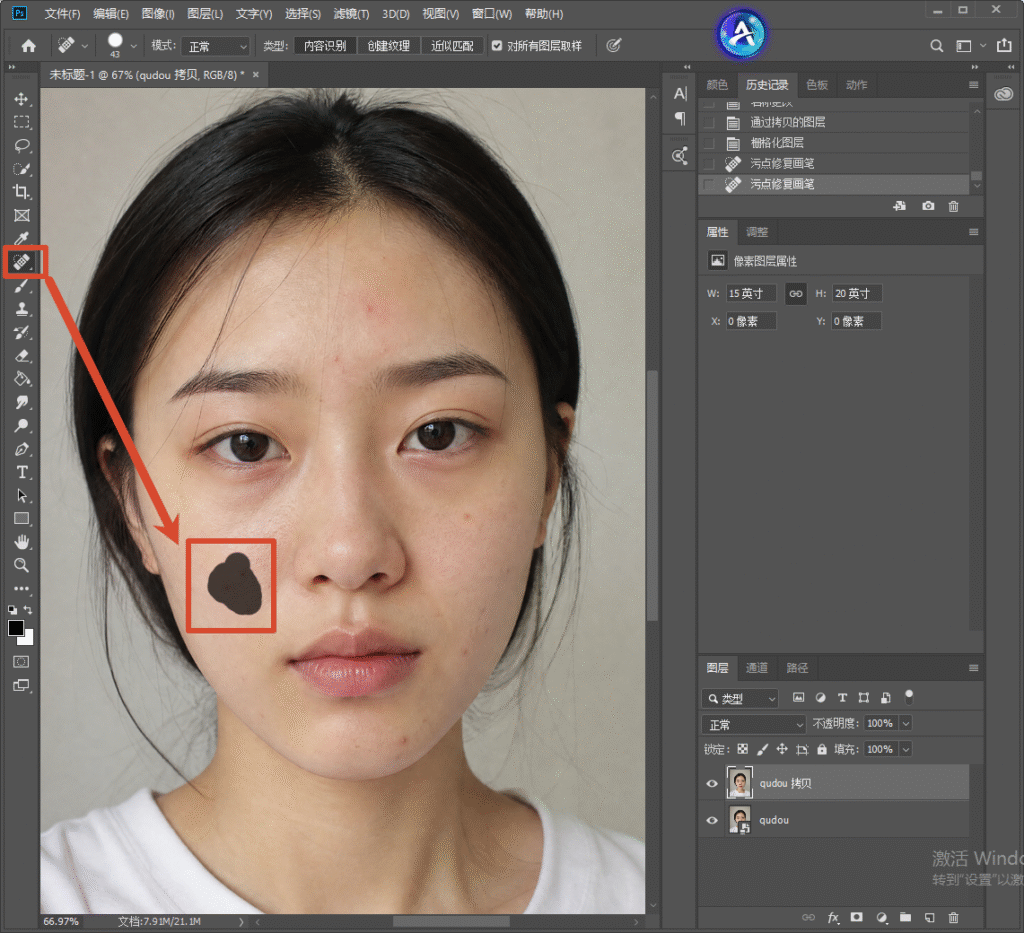The width and height of the screenshot is (1024, 933).
Task: Toggle lock all padlock icon
Action: coord(822,749)
